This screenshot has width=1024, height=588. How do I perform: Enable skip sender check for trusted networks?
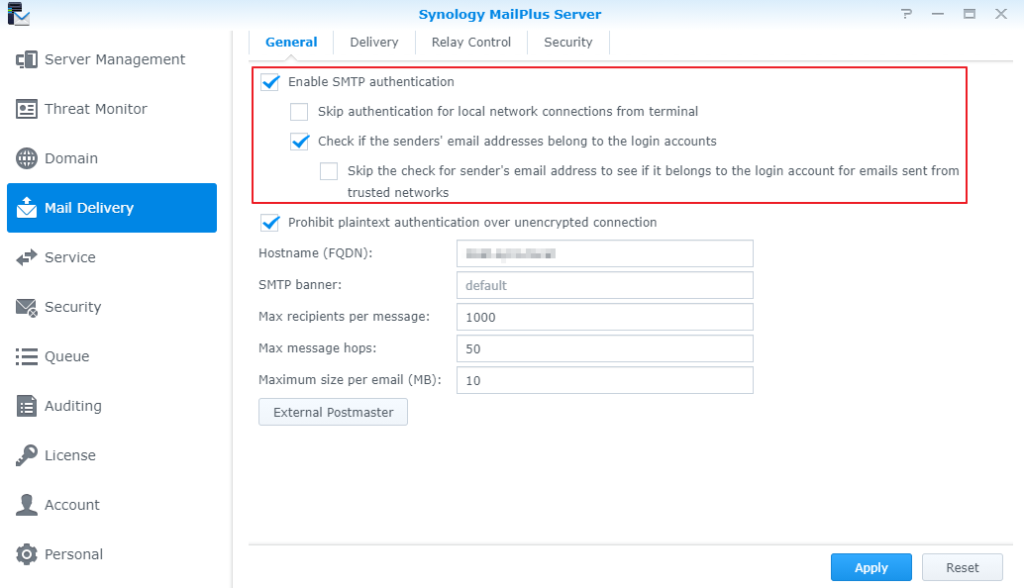[329, 171]
